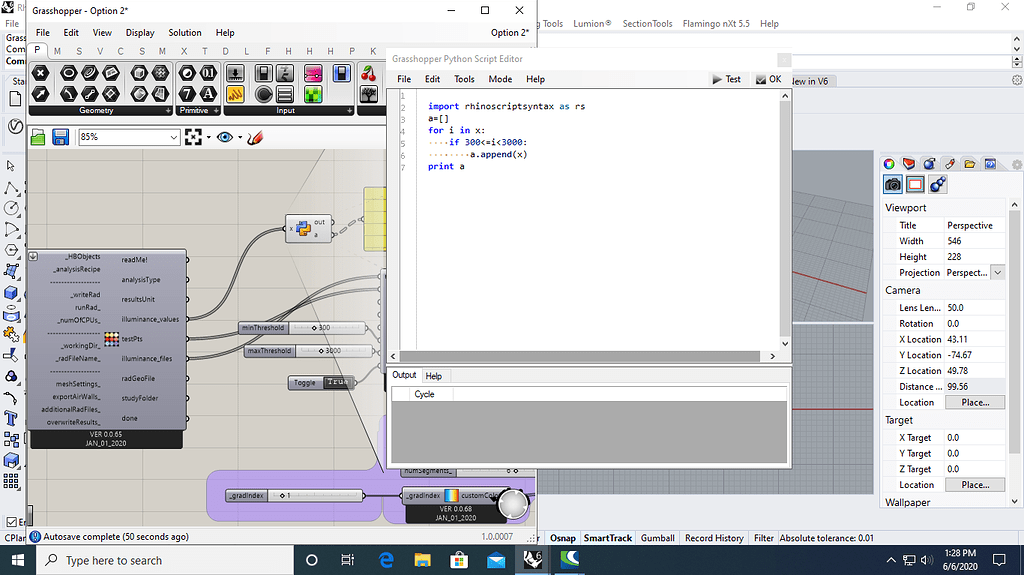Open Microsoft Edge from the taskbar
The width and height of the screenshot is (1024, 575).
point(386,560)
